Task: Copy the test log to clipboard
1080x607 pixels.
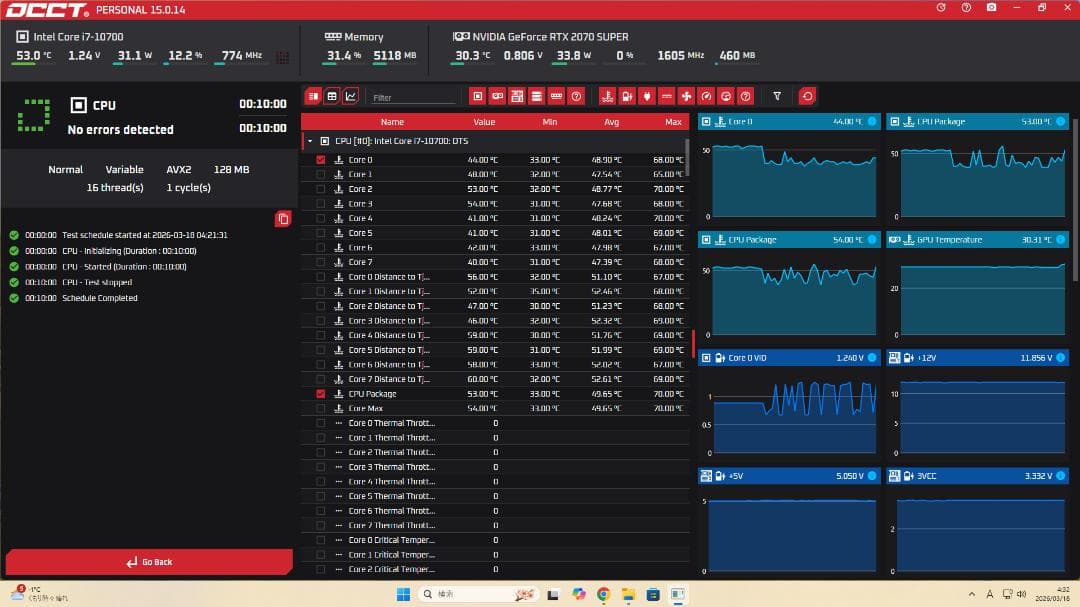Action: click(x=283, y=219)
